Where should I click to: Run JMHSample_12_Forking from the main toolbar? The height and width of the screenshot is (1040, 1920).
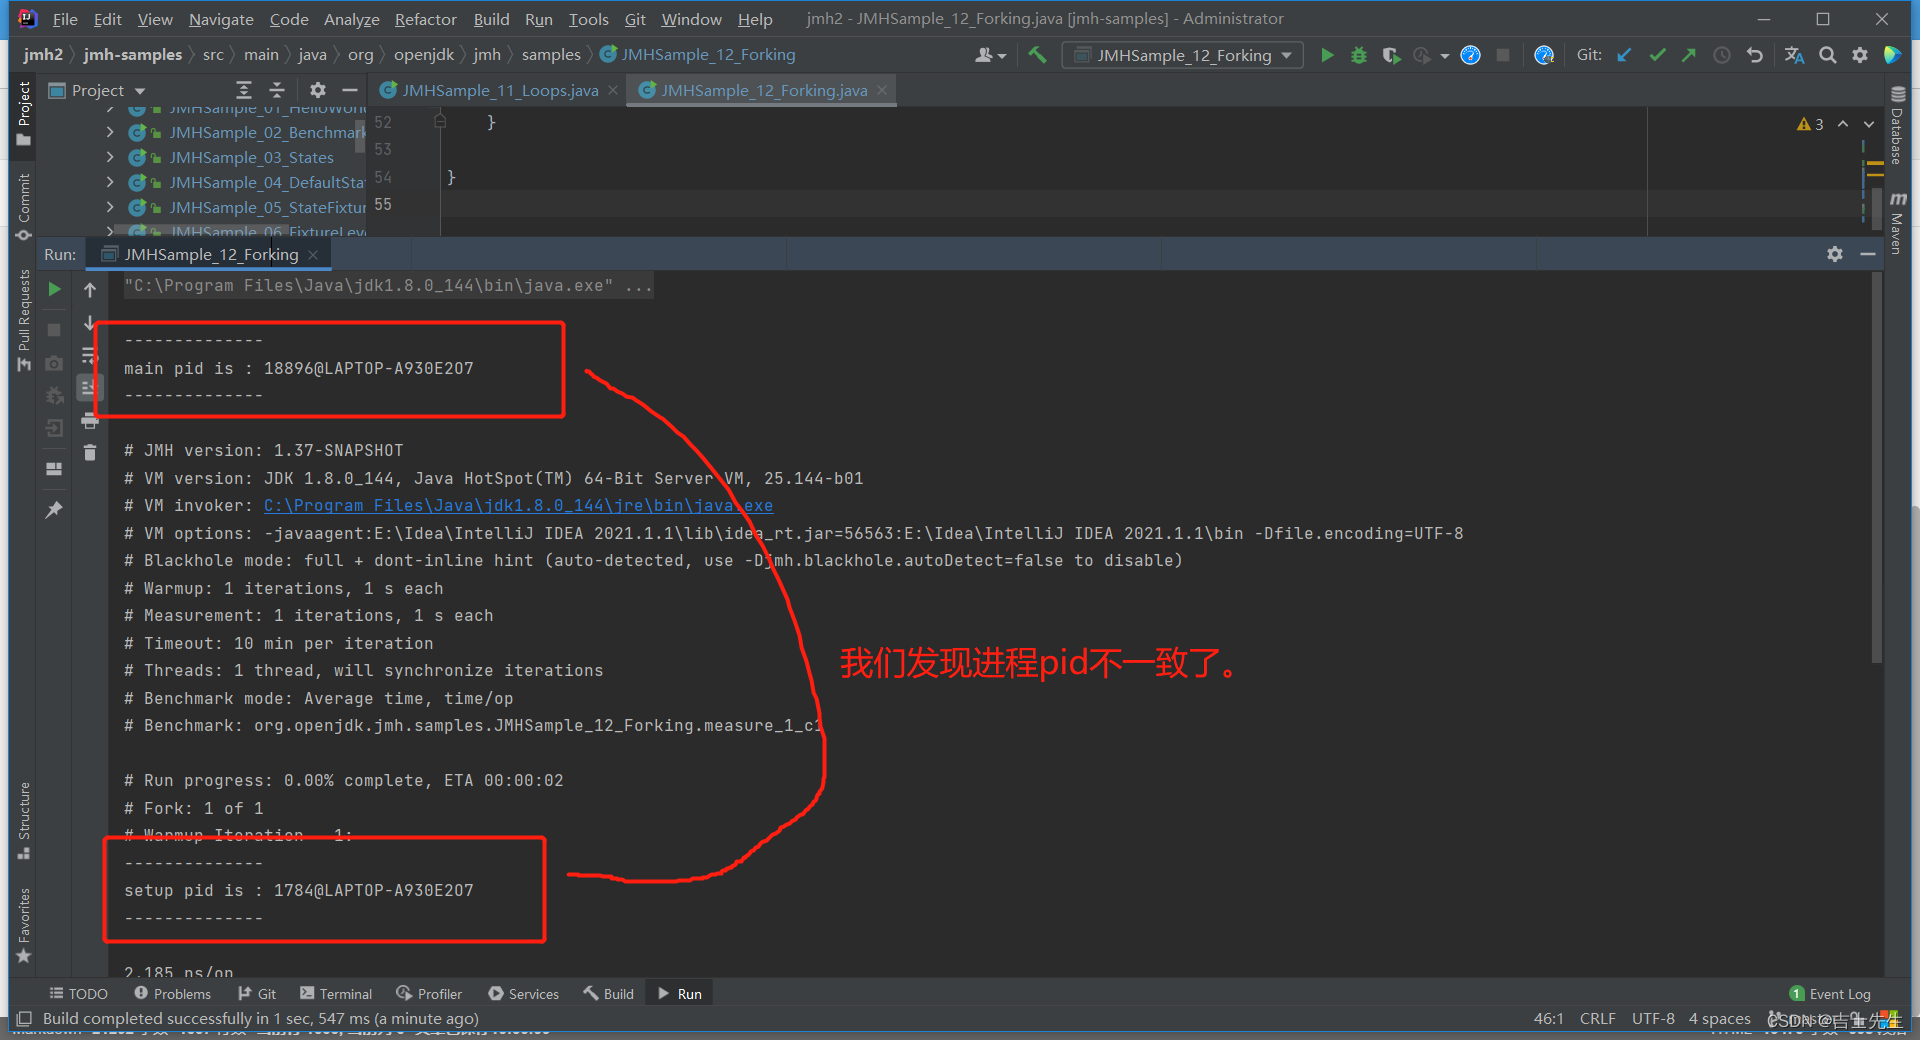[1327, 55]
